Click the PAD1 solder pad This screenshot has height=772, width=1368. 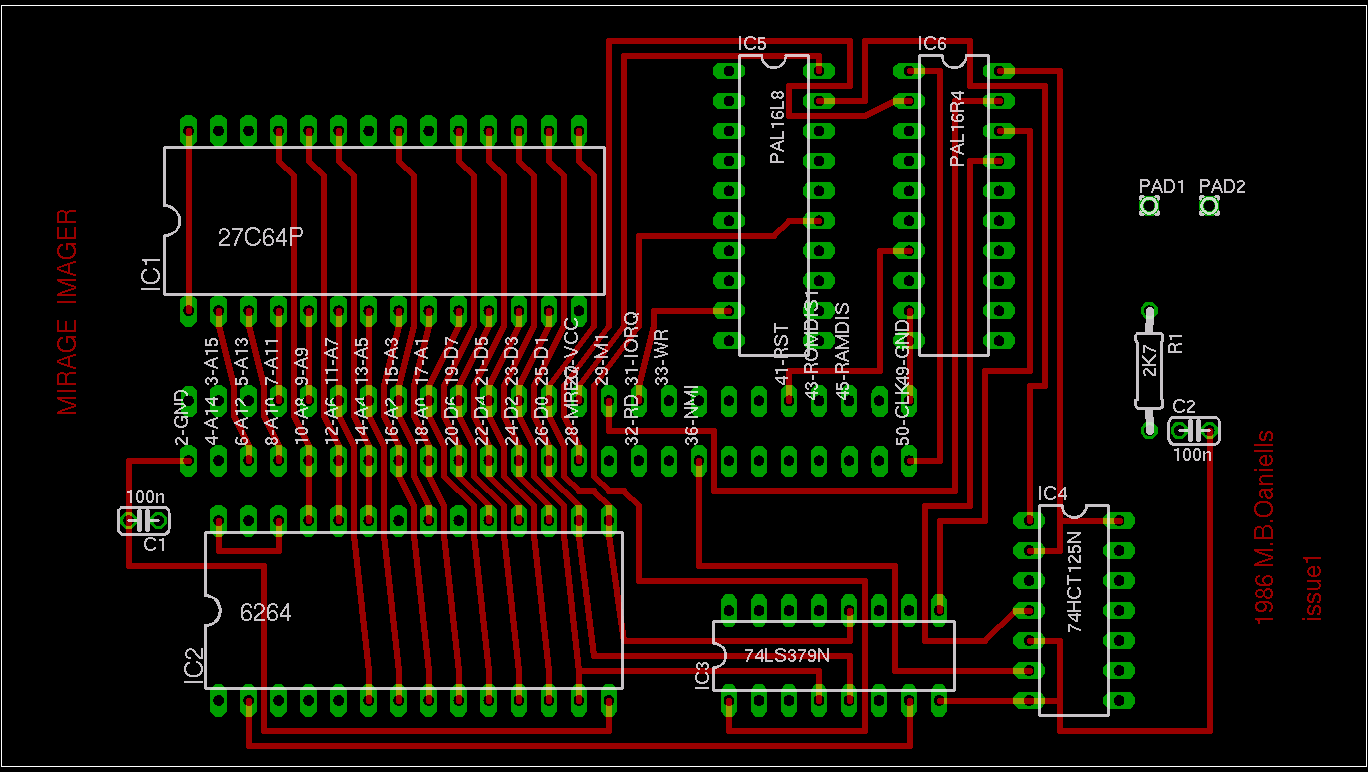tap(1149, 206)
